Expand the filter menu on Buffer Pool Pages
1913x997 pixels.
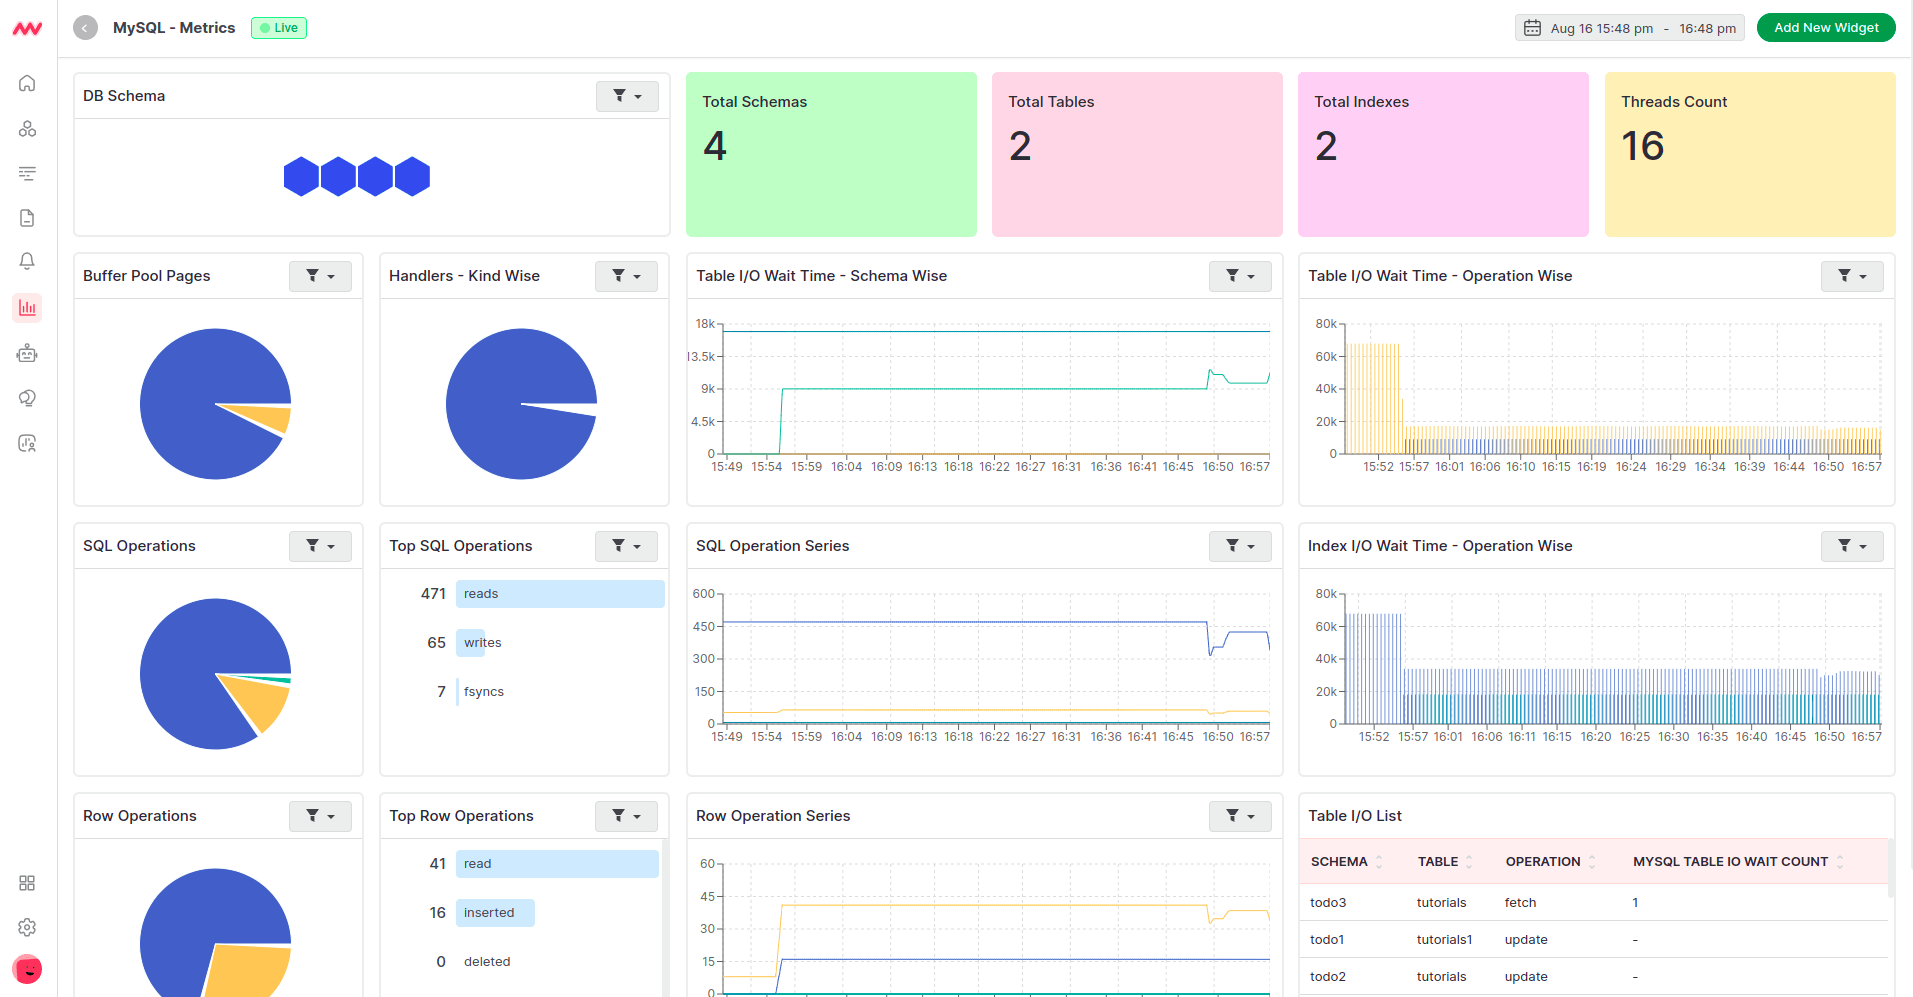[x=320, y=276]
